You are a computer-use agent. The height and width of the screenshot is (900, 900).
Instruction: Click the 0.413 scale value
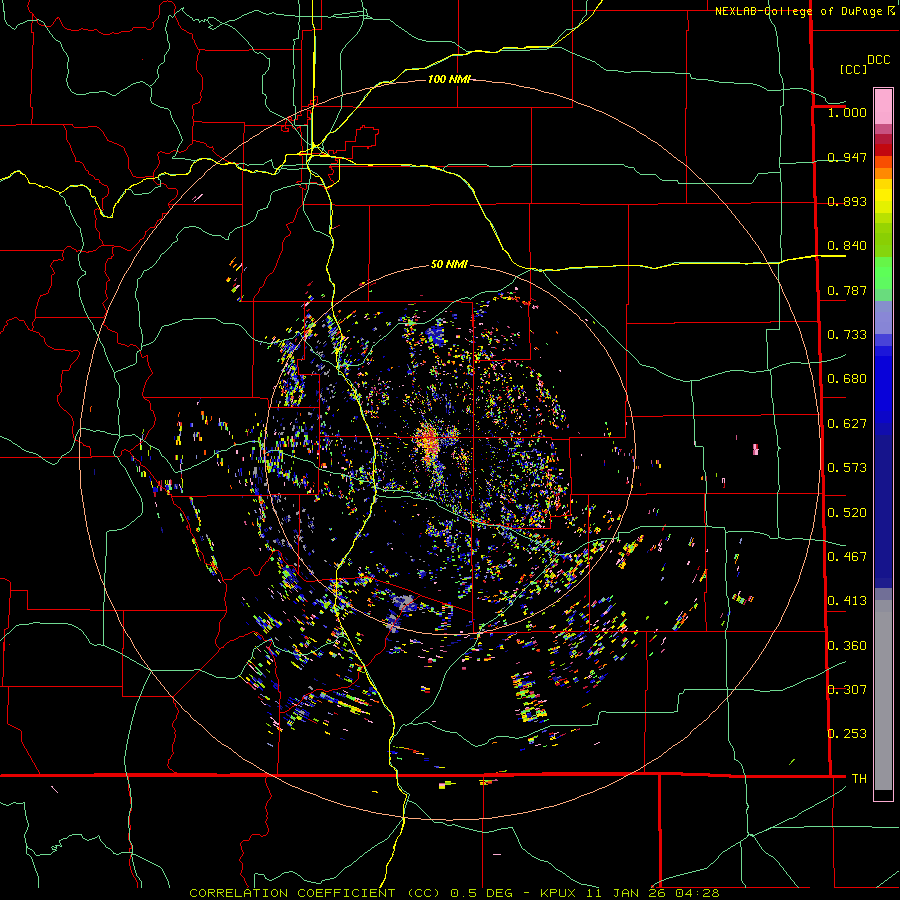point(847,601)
